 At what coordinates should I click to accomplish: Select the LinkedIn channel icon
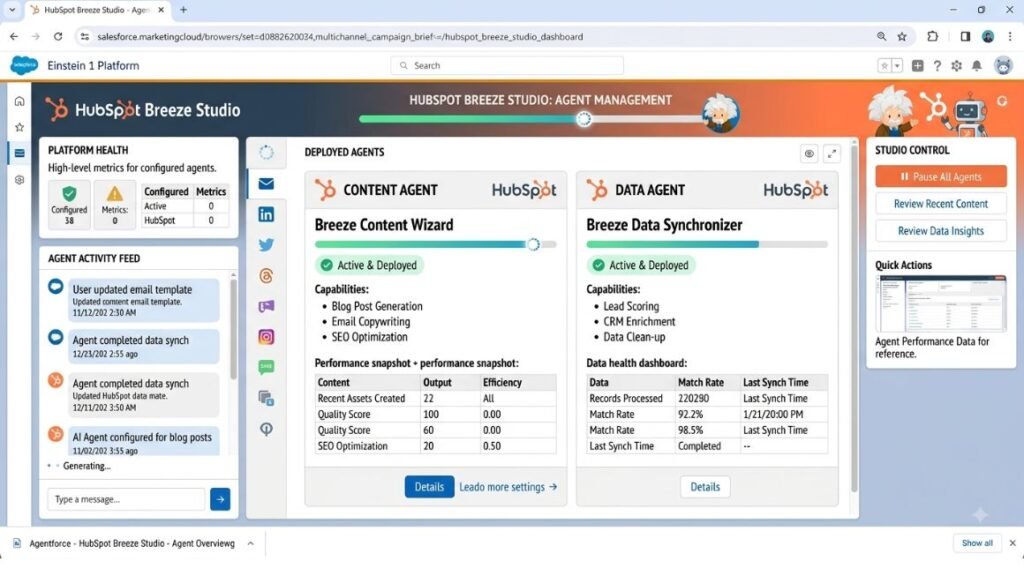pos(266,214)
